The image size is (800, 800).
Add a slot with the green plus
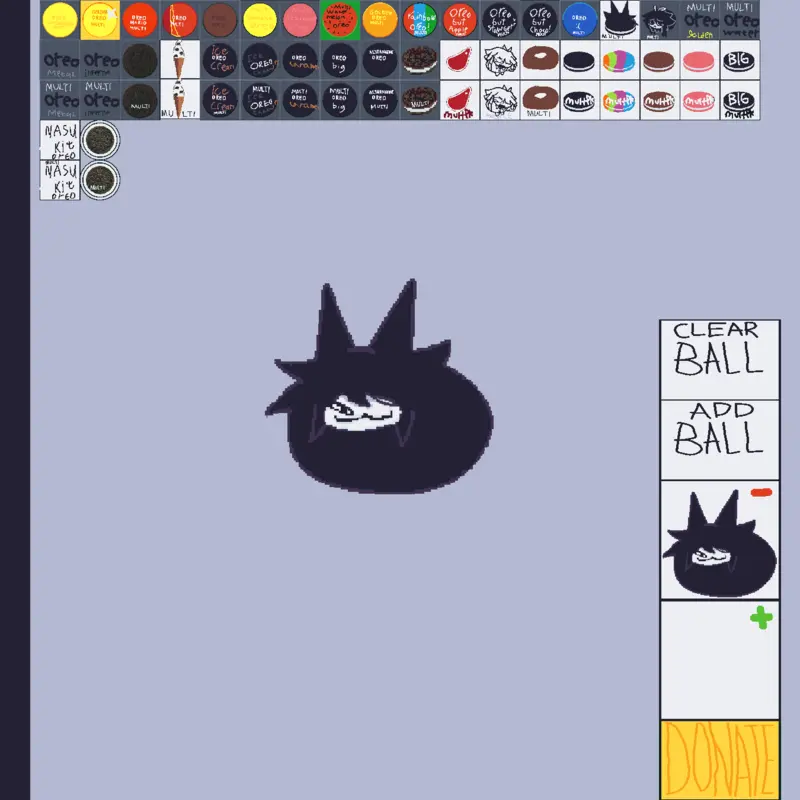[761, 617]
